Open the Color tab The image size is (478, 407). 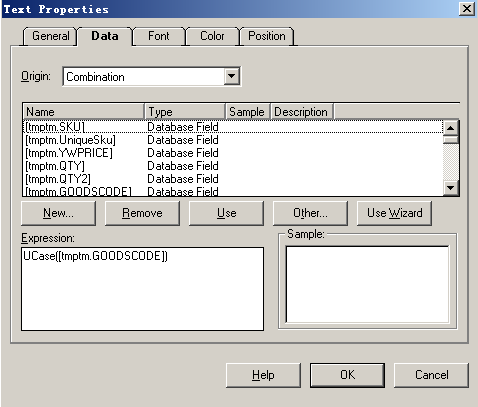tap(212, 36)
